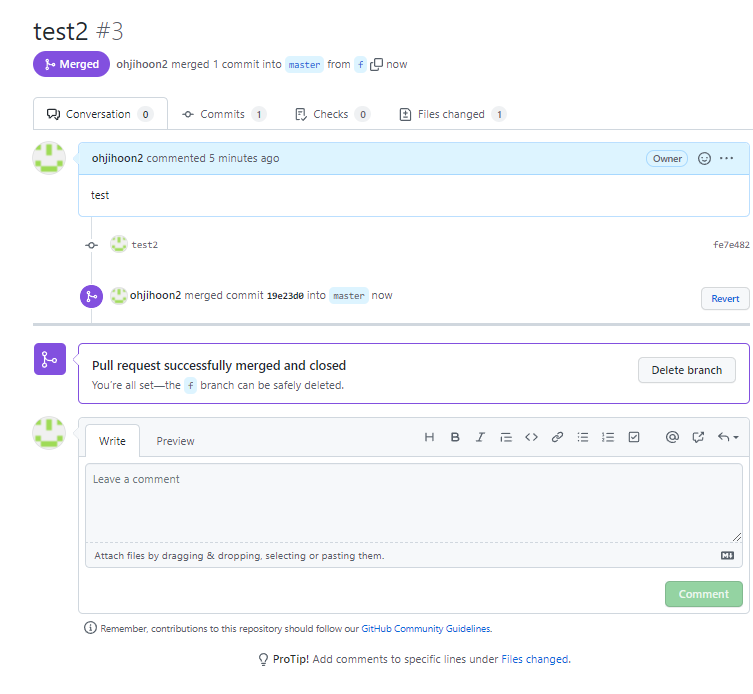Add emoji reaction to ohjihoon2's comment
753x694 pixels.
(x=704, y=158)
